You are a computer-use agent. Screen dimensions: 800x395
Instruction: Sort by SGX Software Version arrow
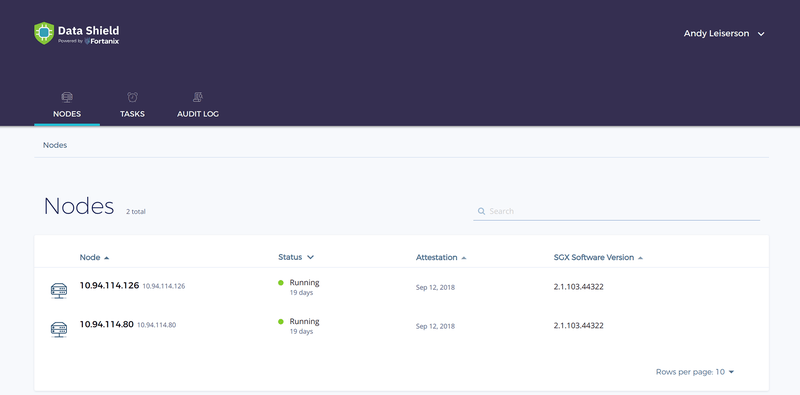(640, 258)
